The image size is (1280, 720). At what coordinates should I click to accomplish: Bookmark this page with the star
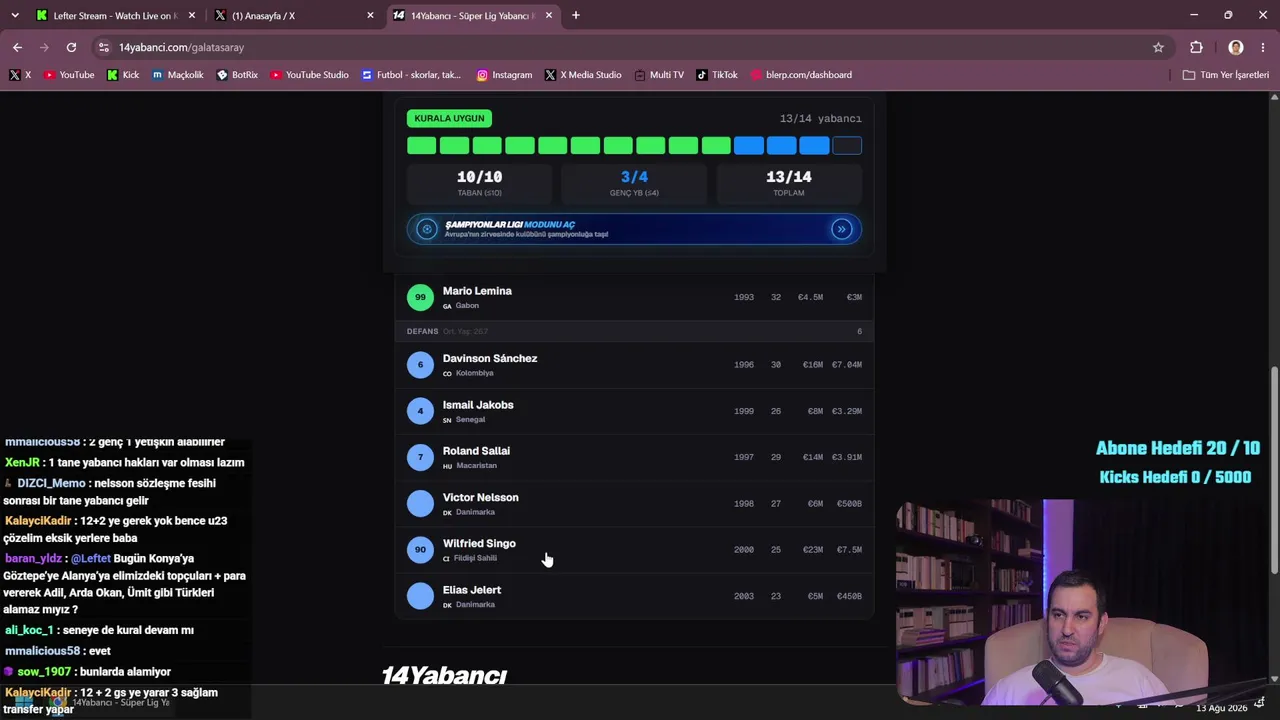tap(1158, 47)
